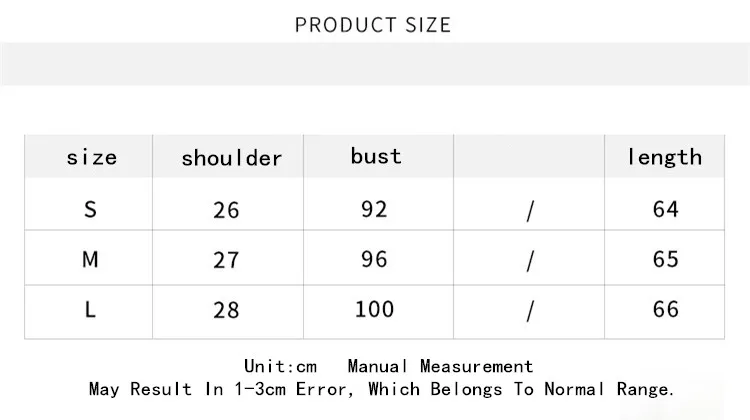Click the '1-3cm Error' disclaimer text
The image size is (750, 420).
click(x=382, y=389)
